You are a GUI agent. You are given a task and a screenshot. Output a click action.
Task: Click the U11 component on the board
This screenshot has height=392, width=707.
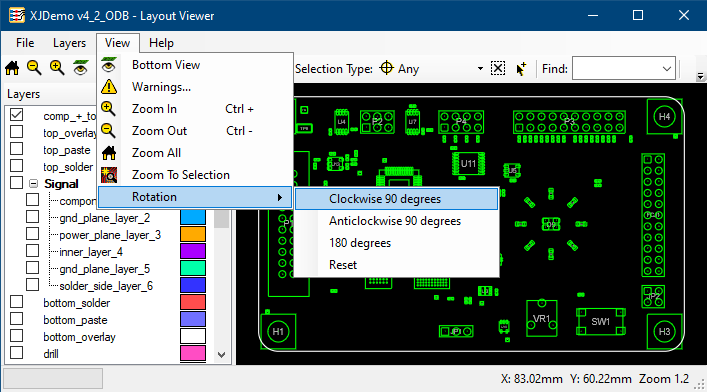tap(468, 163)
